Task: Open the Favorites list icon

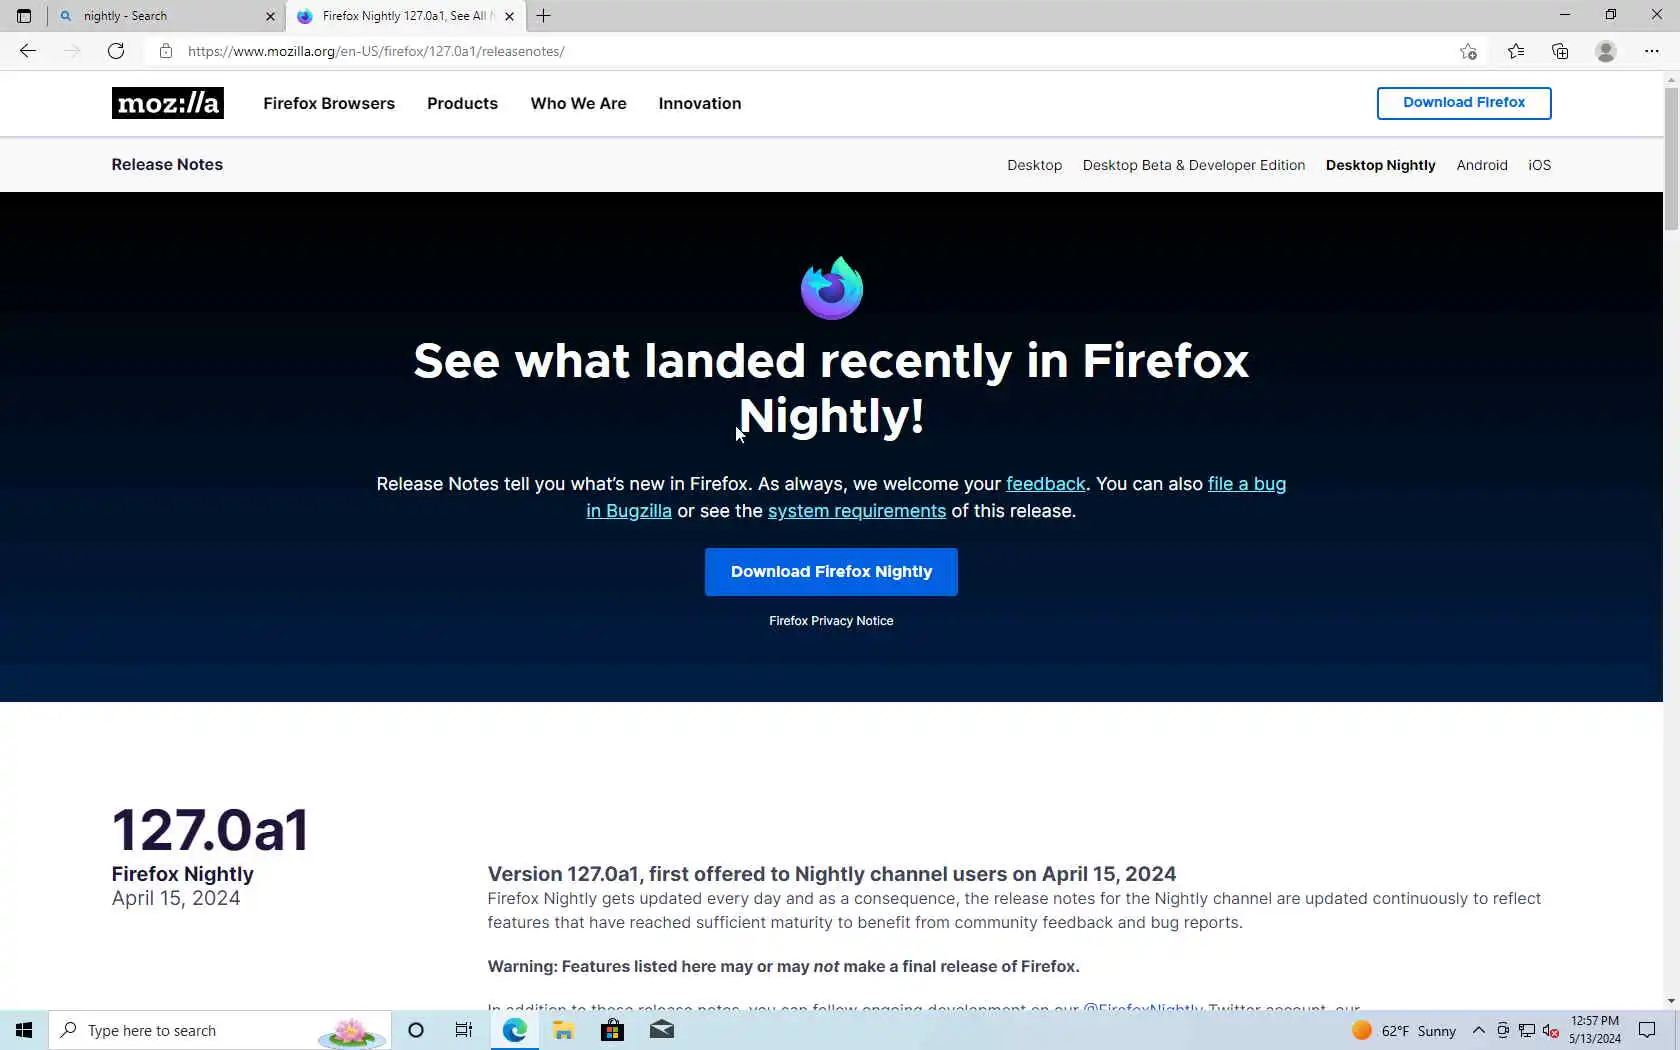Action: (1516, 51)
